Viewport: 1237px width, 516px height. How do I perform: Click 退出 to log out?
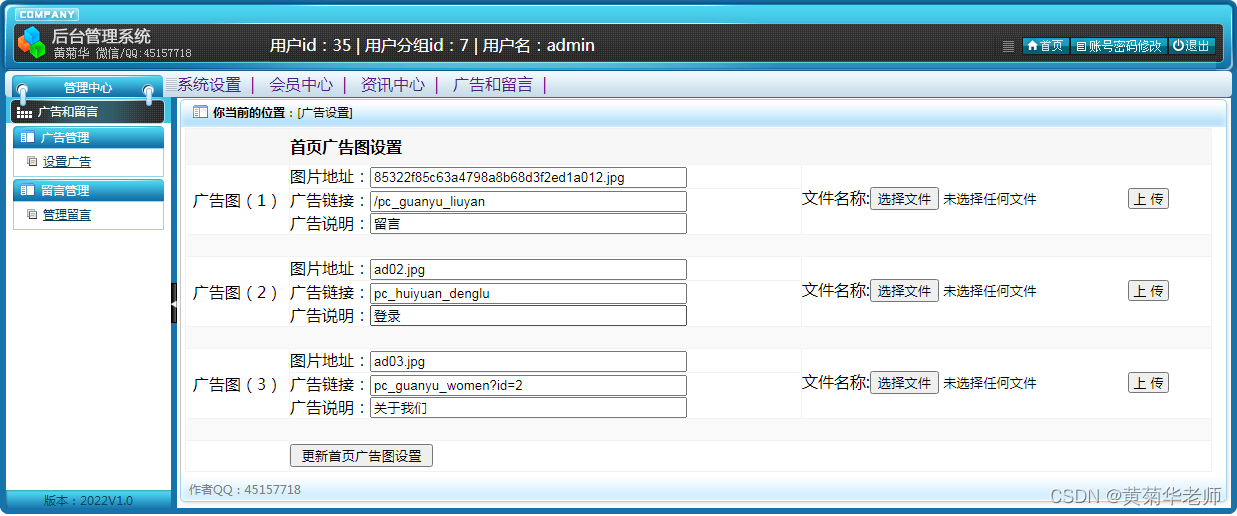[x=1192, y=46]
